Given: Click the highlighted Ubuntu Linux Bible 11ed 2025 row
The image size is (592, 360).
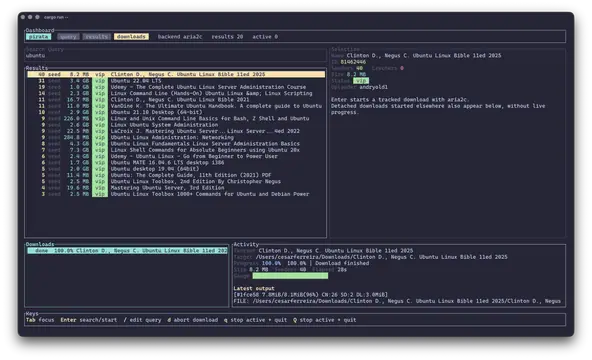Looking at the screenshot, I should click(176, 74).
